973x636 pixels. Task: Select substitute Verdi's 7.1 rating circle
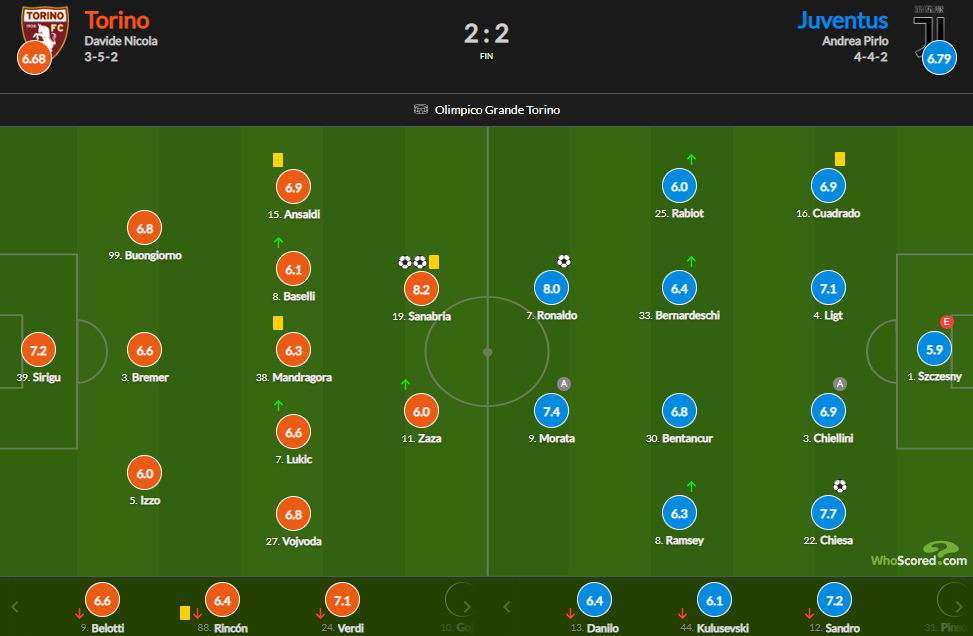coord(342,600)
